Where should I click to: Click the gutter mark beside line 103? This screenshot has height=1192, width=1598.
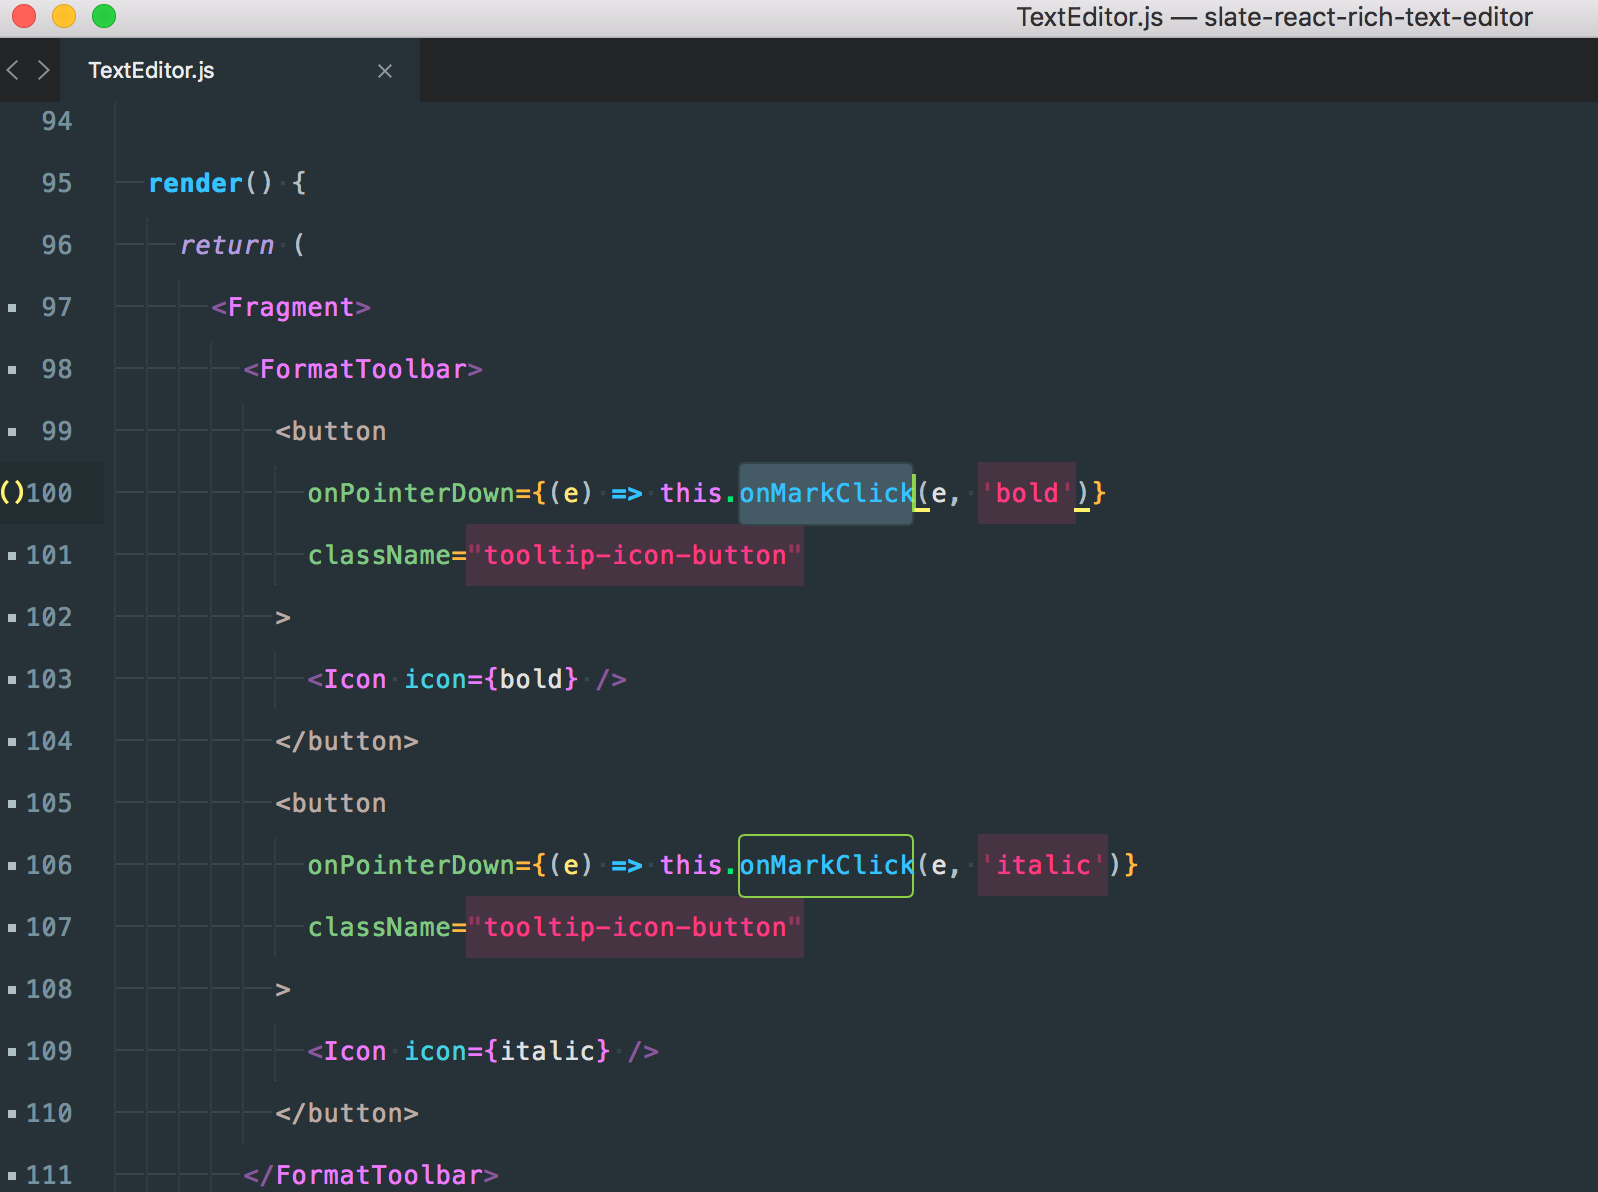pyautogui.click(x=12, y=680)
